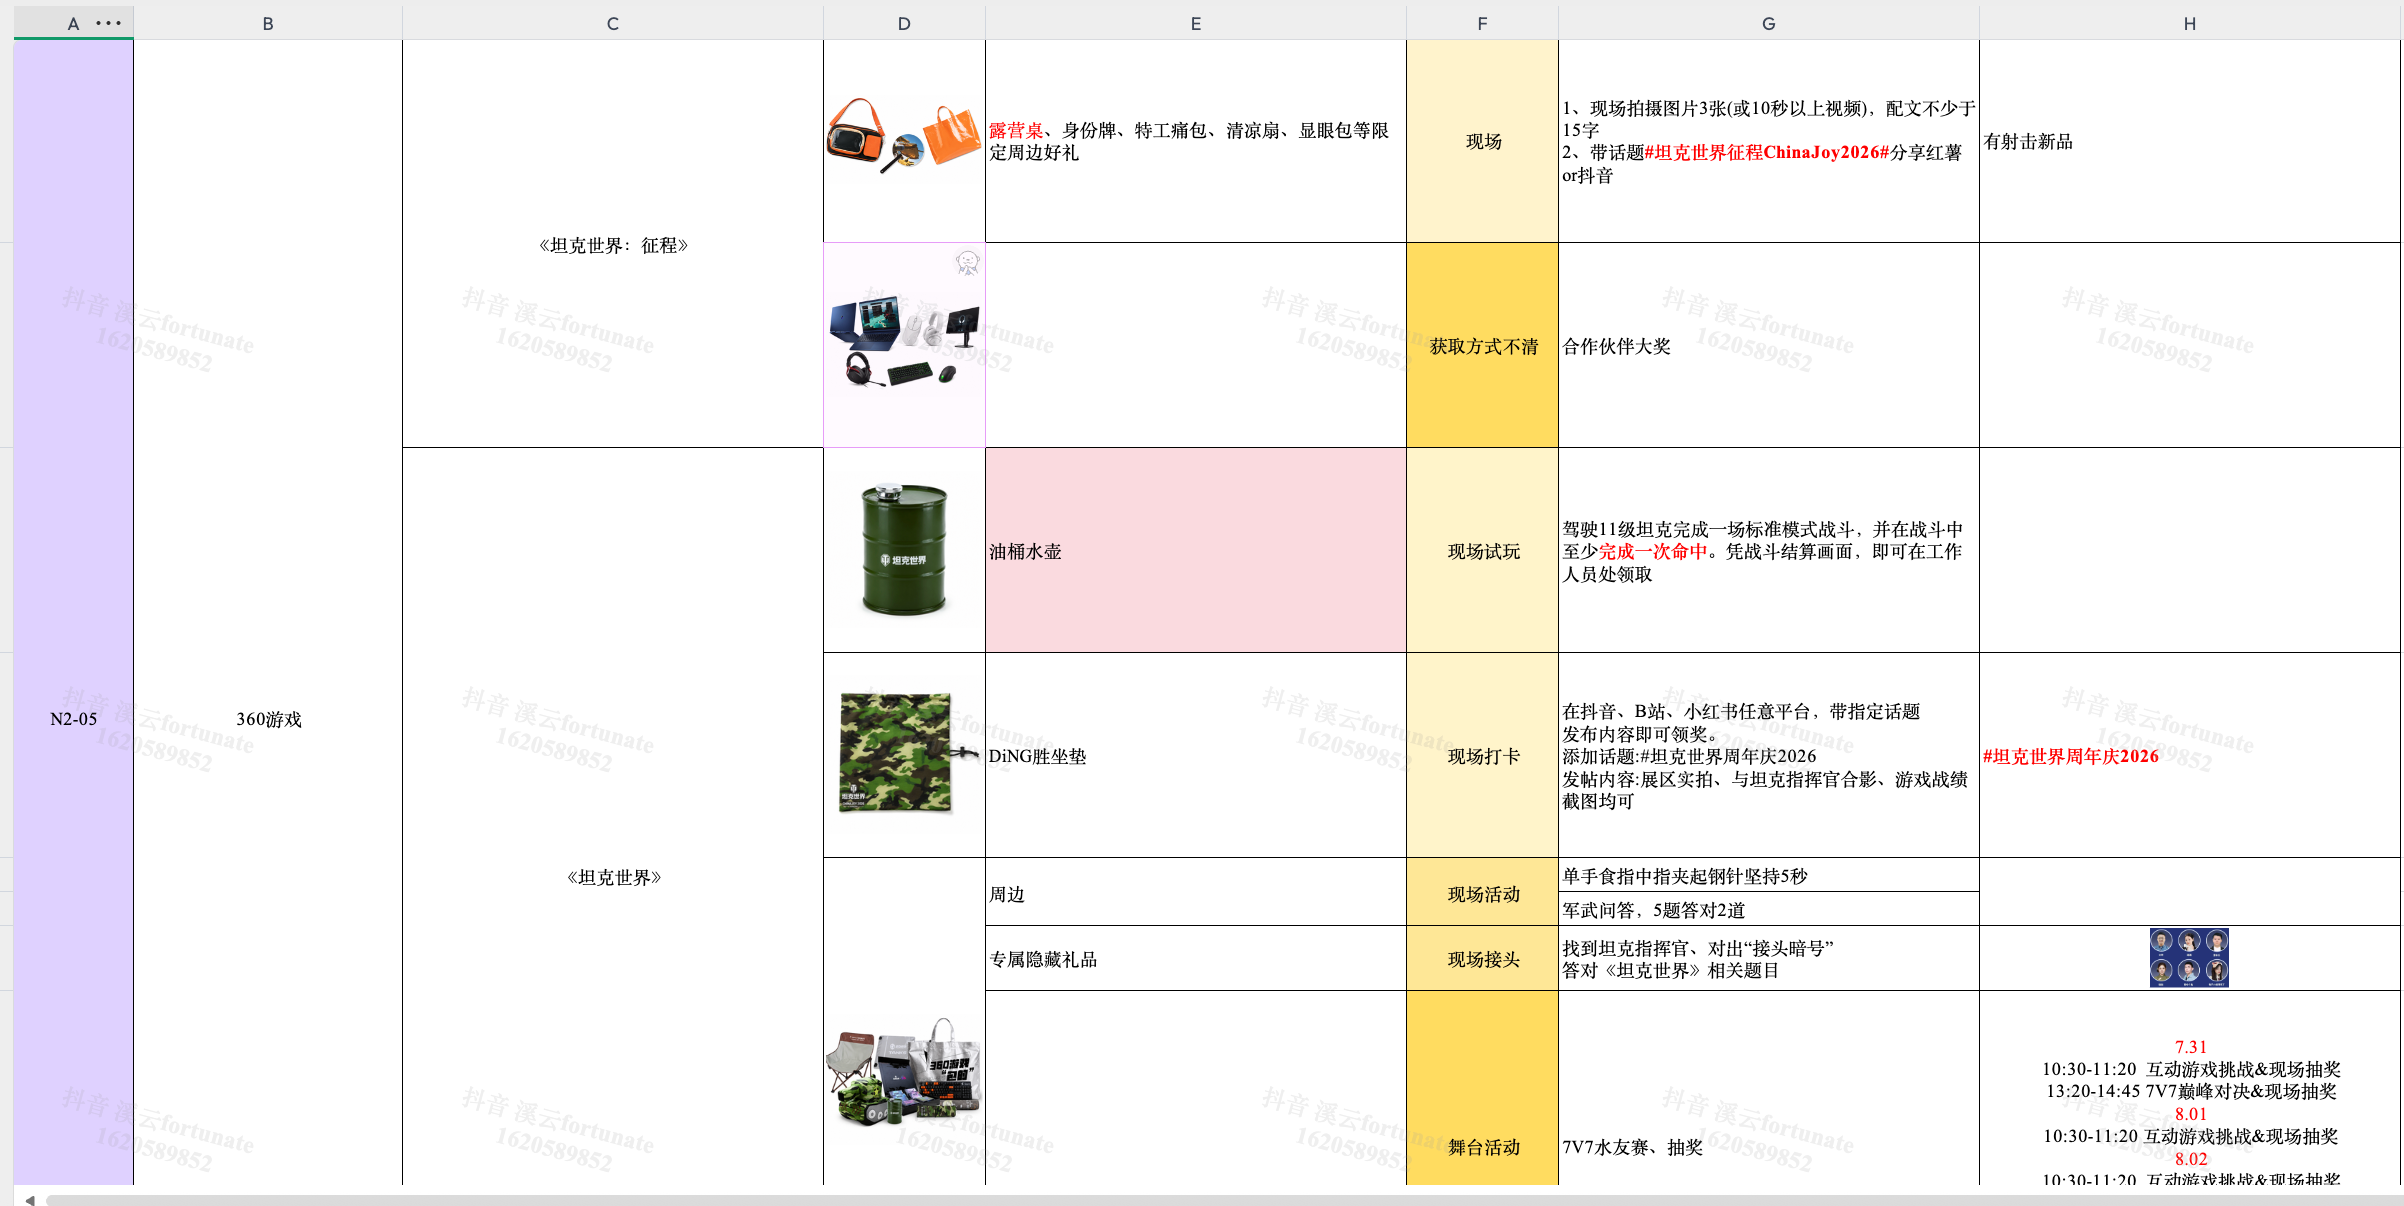Select column D header

point(904,23)
